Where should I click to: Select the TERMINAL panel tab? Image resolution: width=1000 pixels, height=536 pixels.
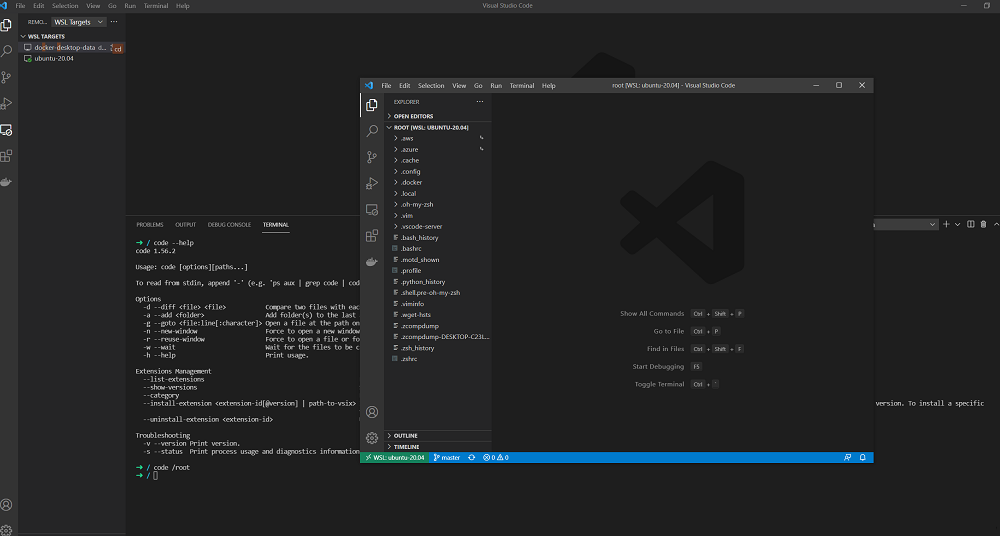coord(276,225)
